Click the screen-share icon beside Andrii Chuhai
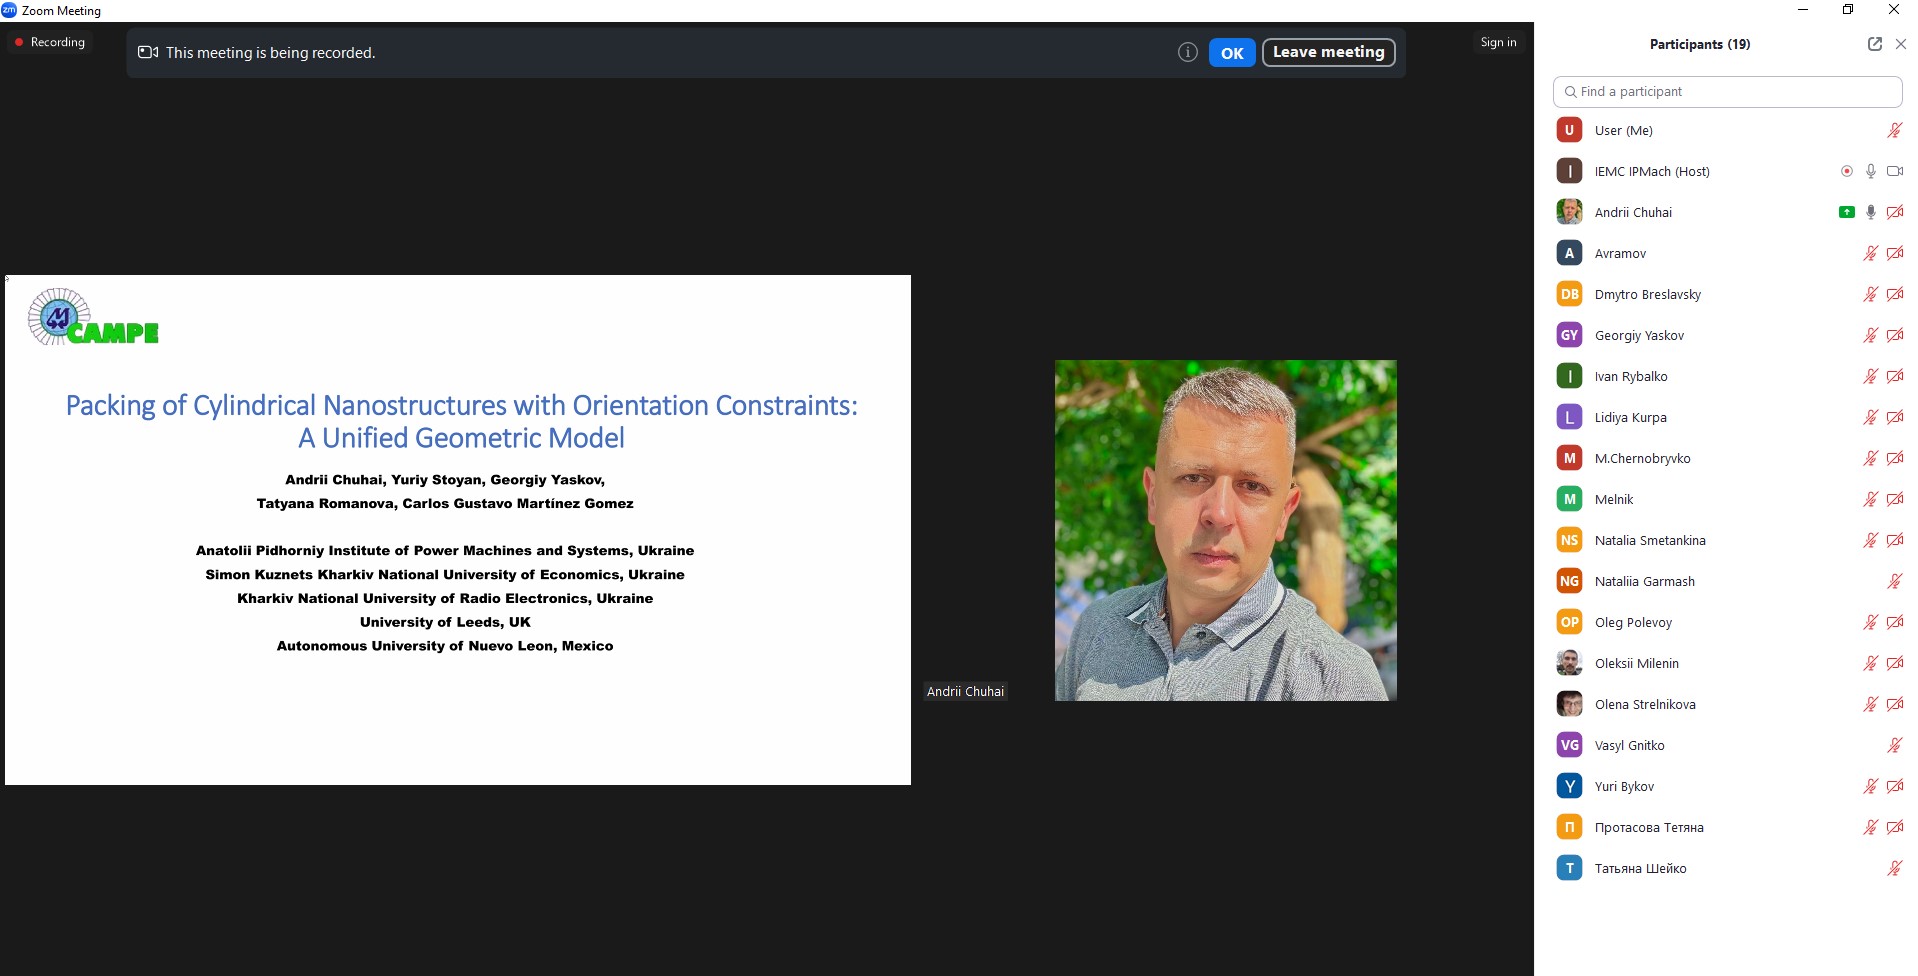This screenshot has height=976, width=1918. [x=1846, y=212]
